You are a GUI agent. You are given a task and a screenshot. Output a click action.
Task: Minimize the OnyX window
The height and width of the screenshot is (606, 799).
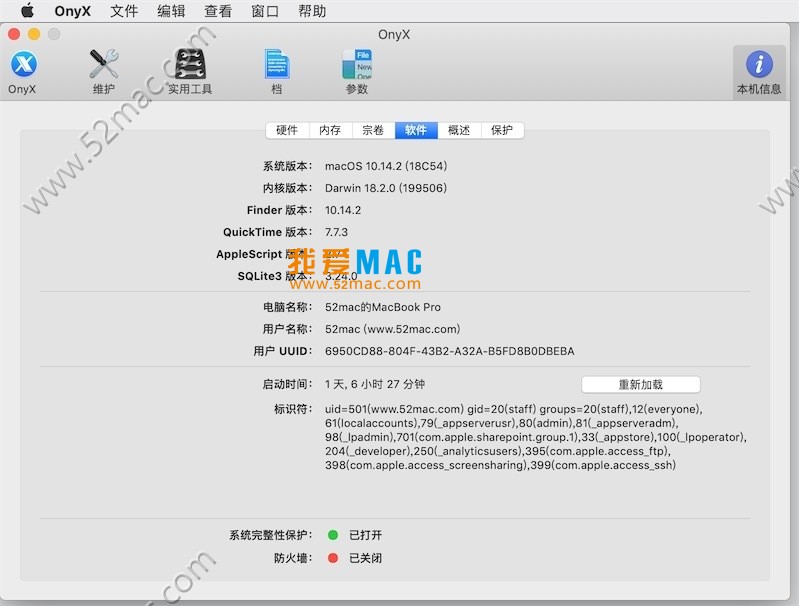coord(34,34)
